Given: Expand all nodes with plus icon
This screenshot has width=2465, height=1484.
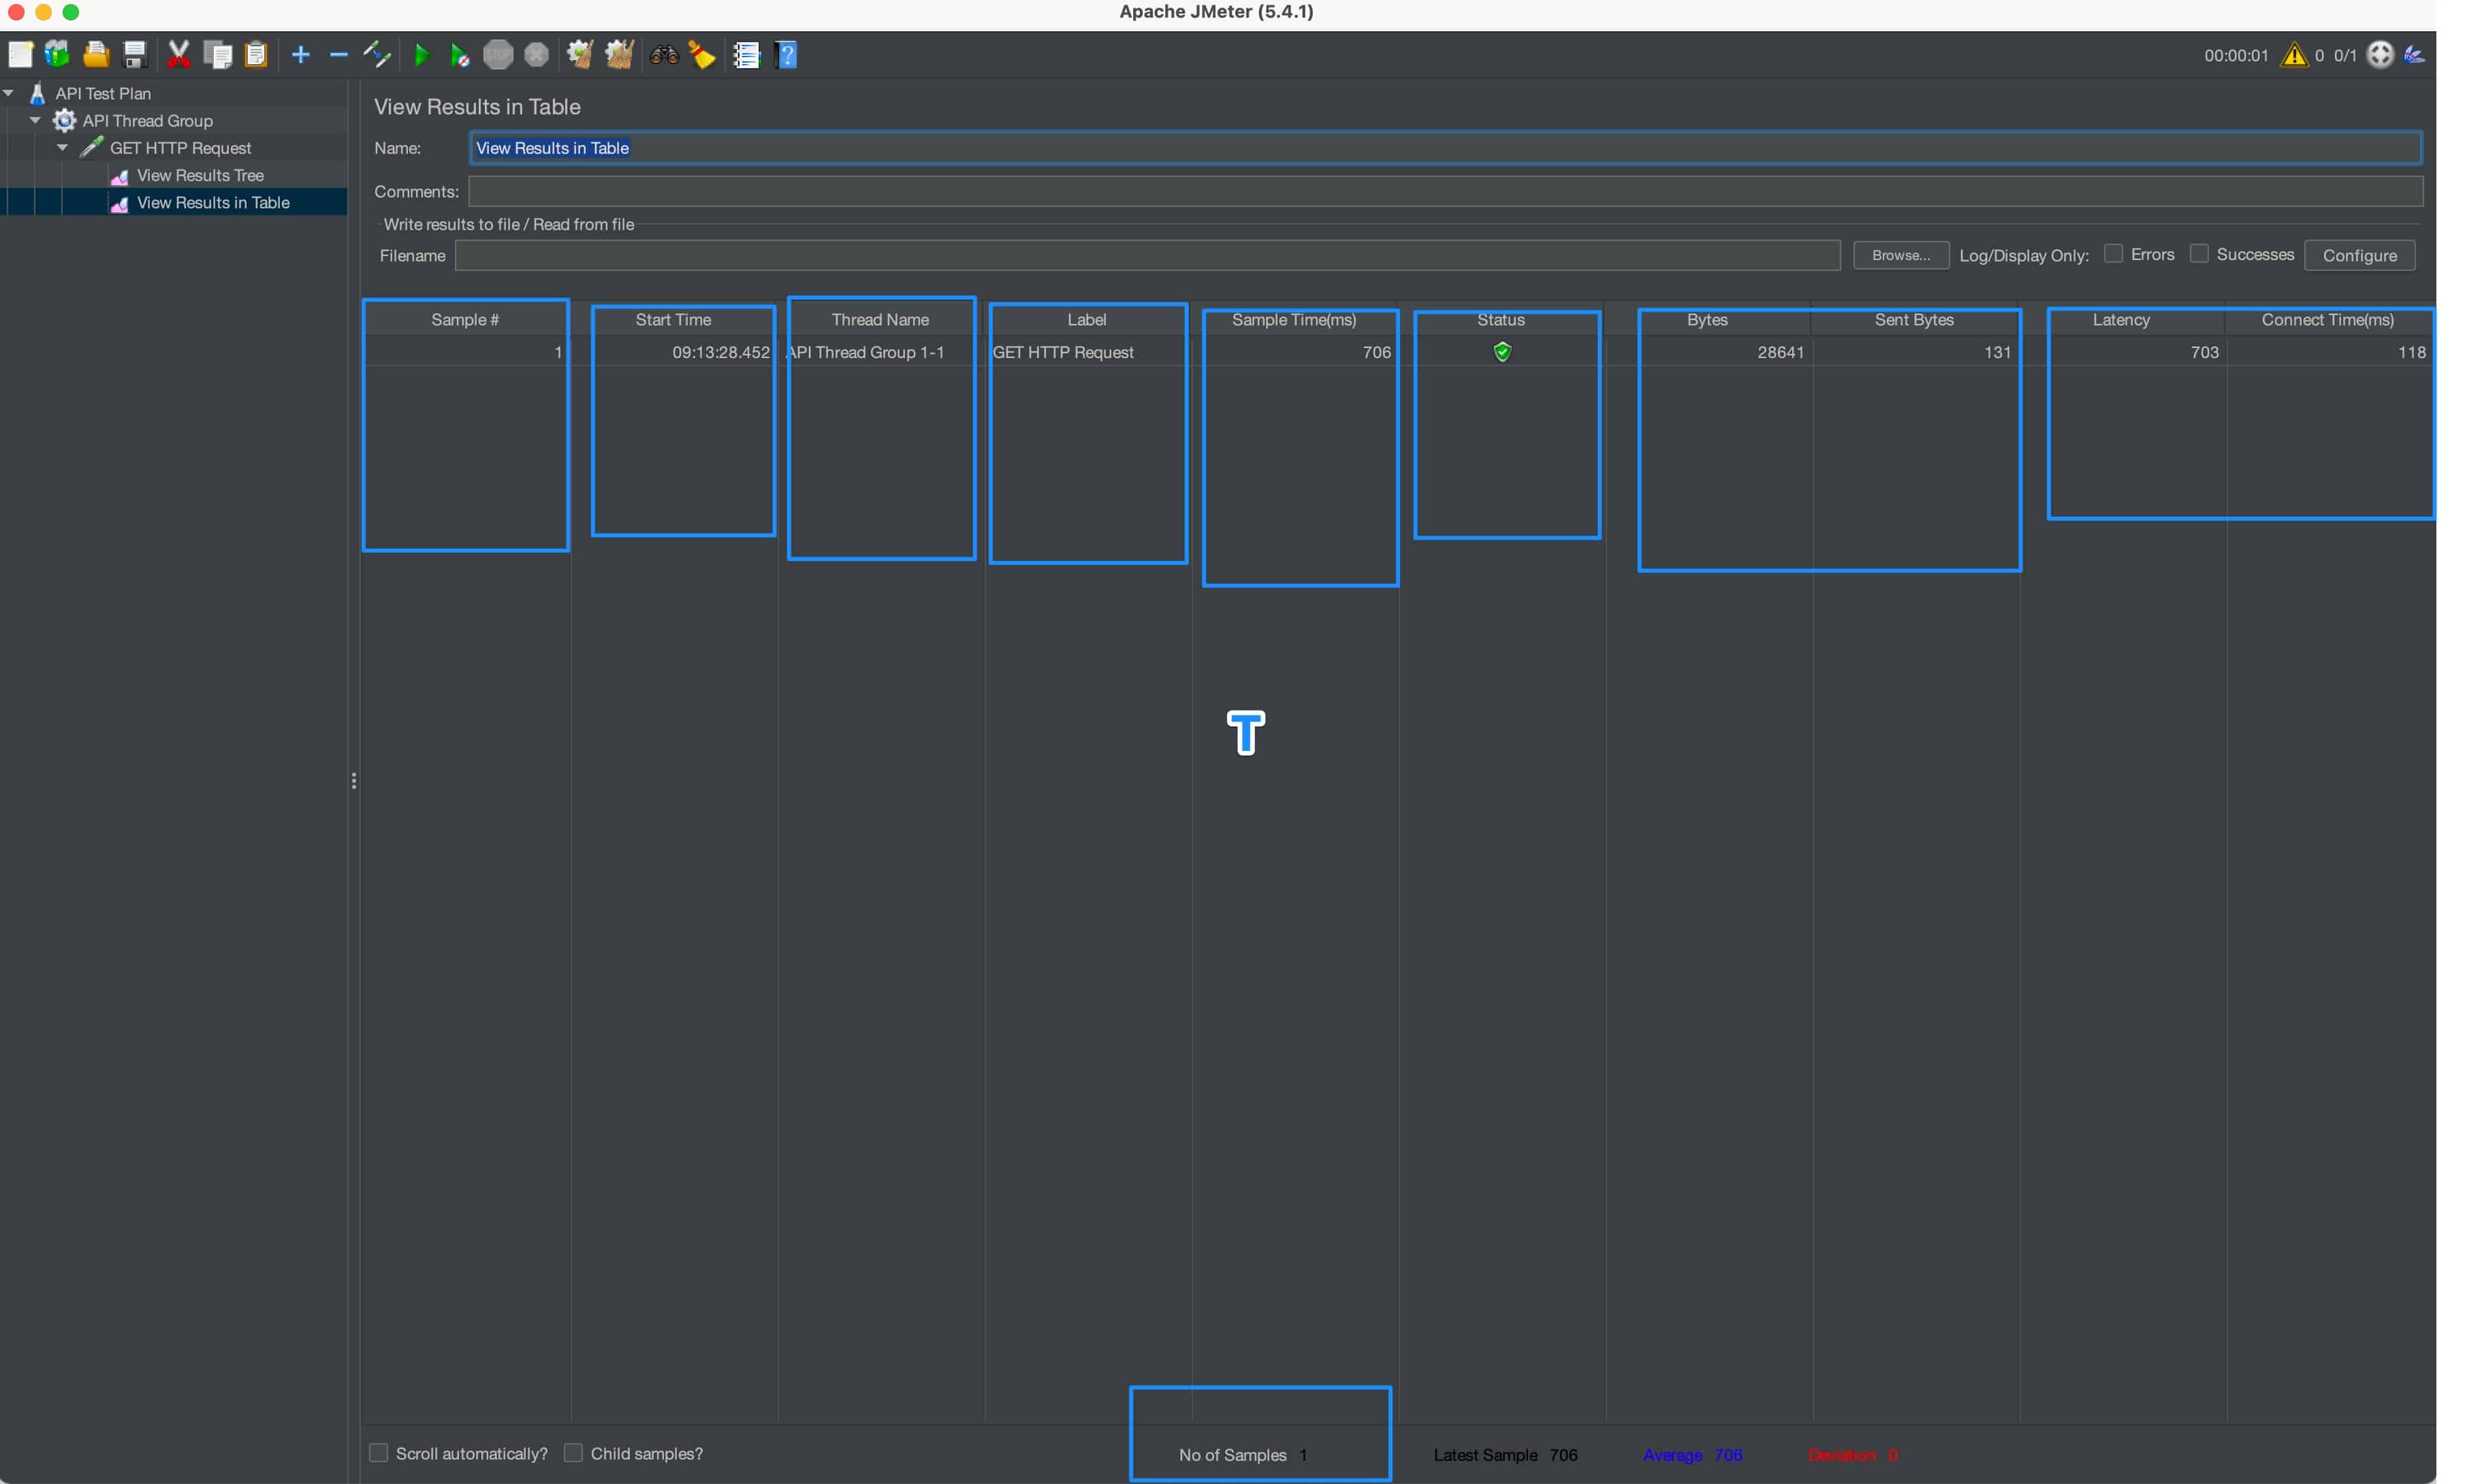Looking at the screenshot, I should 300,55.
